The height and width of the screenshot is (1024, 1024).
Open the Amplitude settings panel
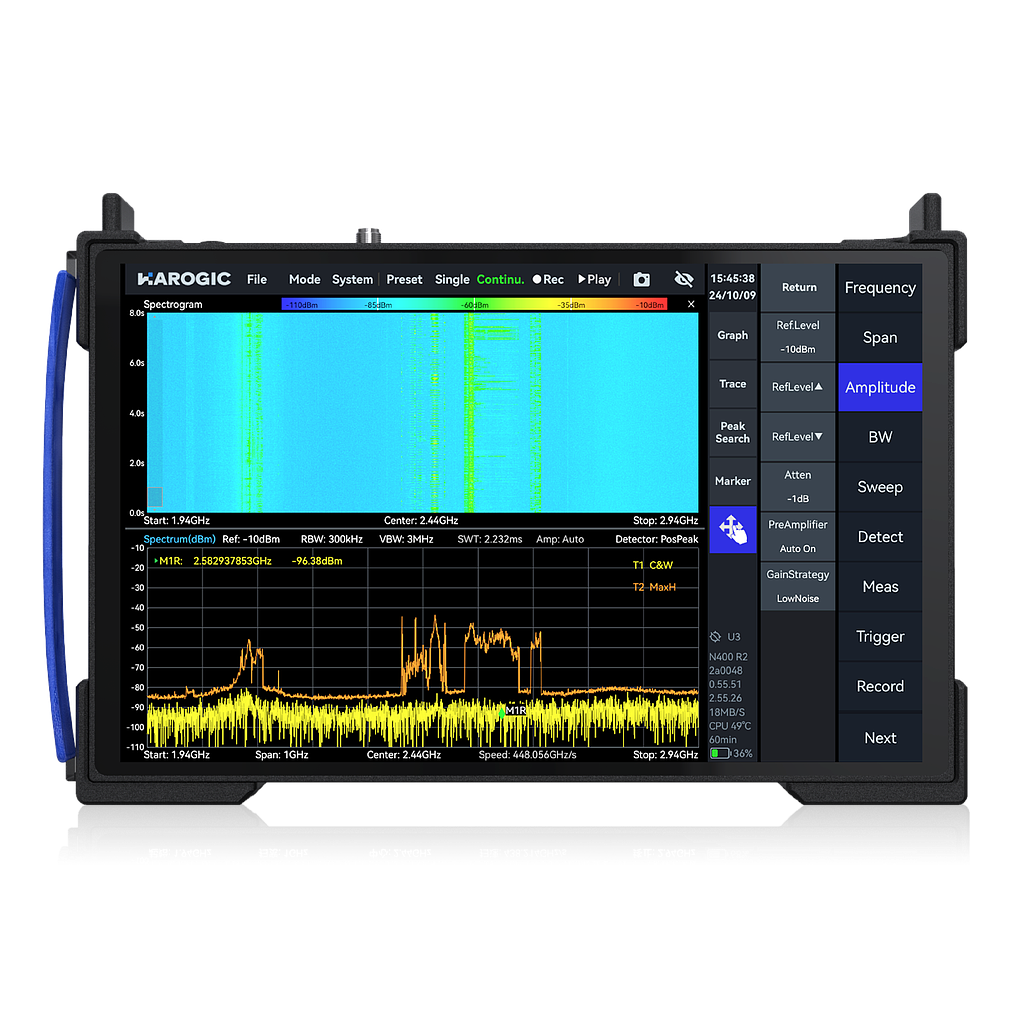[x=879, y=387]
